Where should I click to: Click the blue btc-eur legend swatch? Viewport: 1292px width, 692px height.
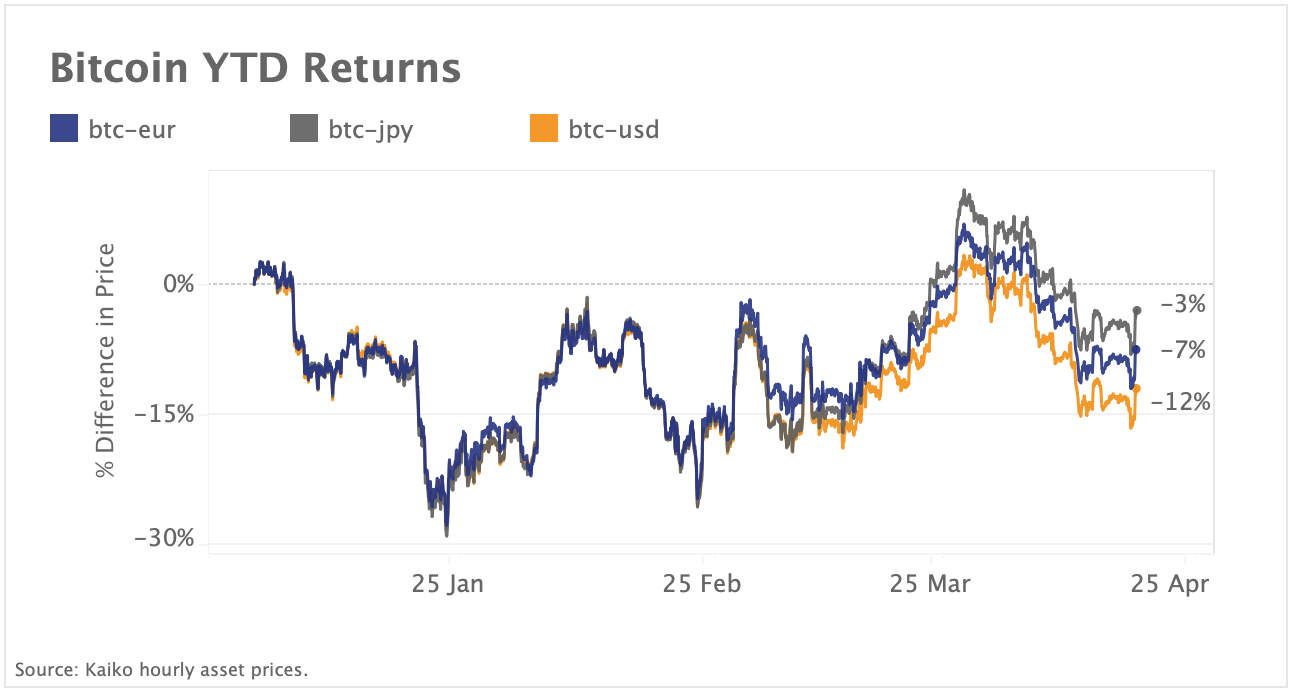[64, 129]
